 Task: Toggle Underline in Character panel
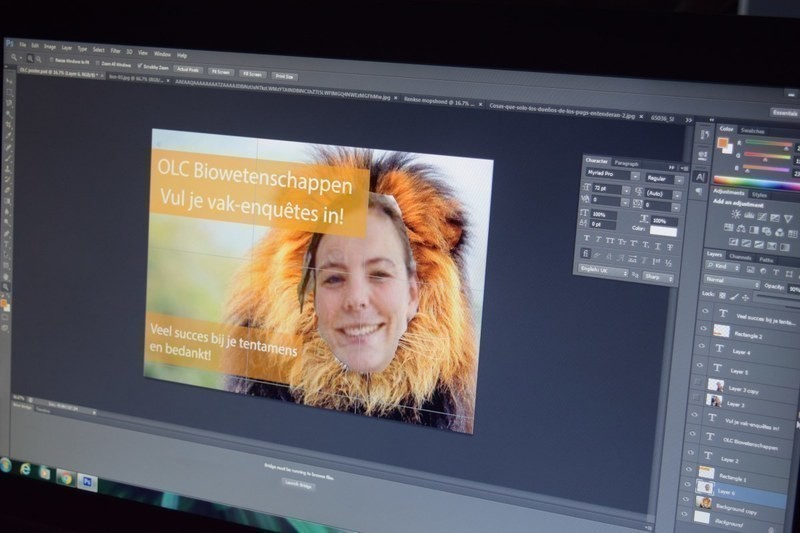658,246
